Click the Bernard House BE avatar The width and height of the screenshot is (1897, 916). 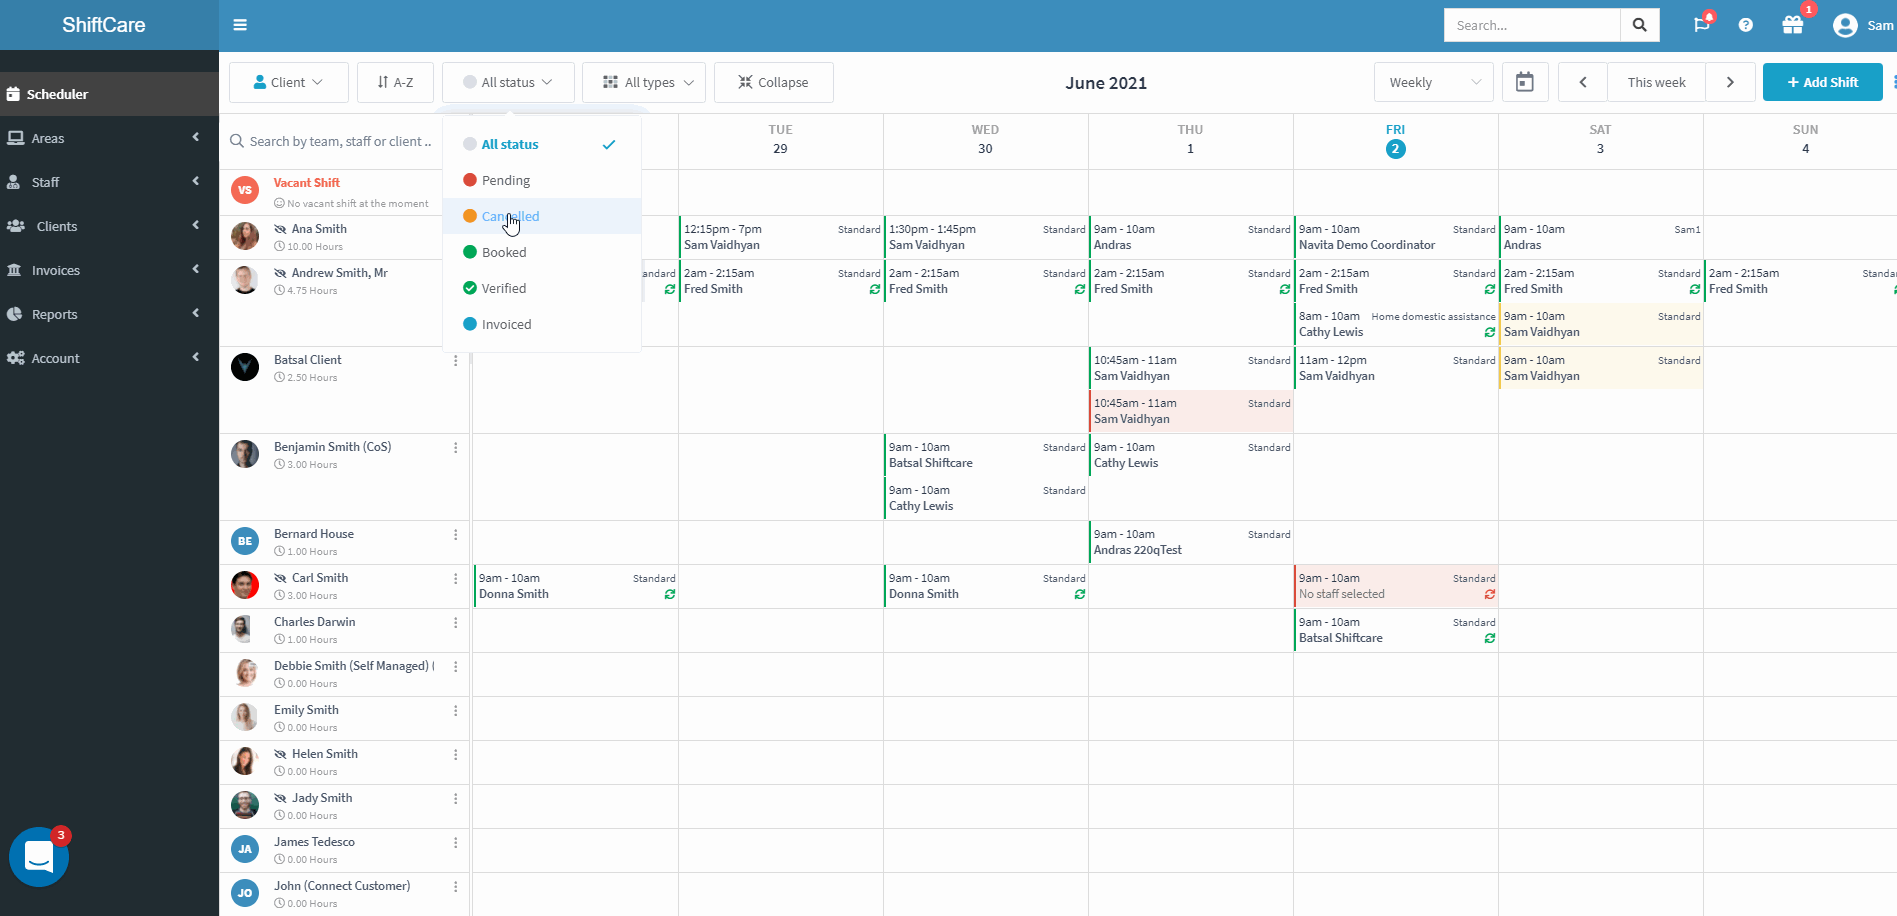[x=245, y=541]
